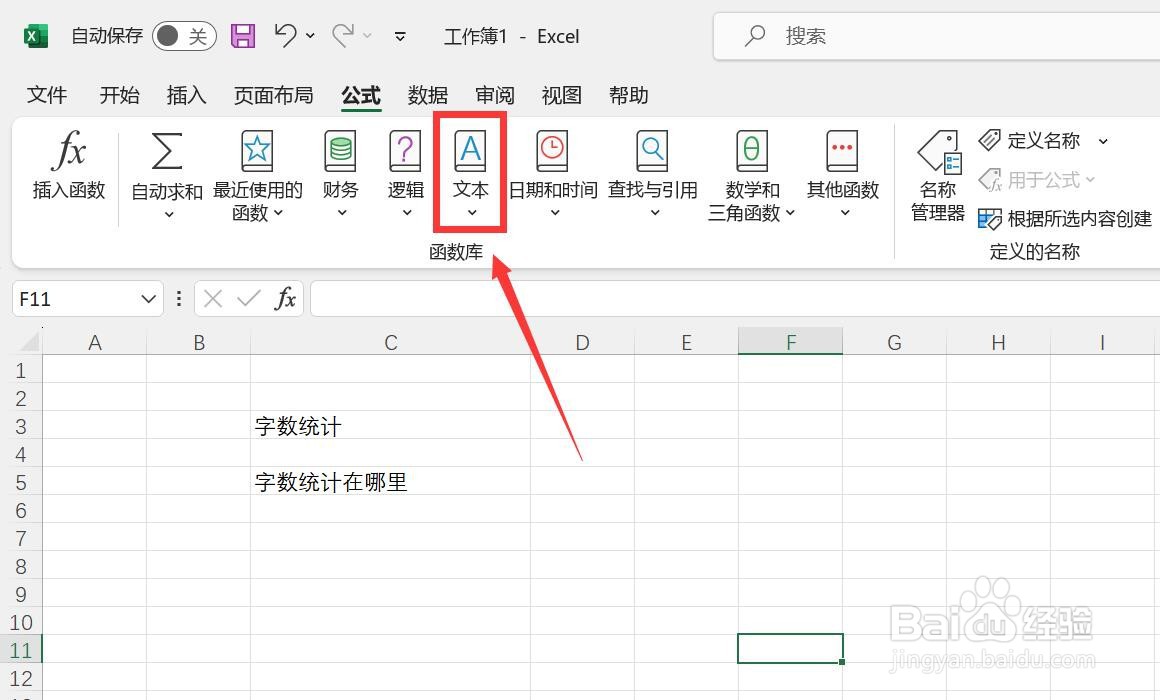
Task: Click the fx button beside the formula bar
Action: click(x=285, y=299)
